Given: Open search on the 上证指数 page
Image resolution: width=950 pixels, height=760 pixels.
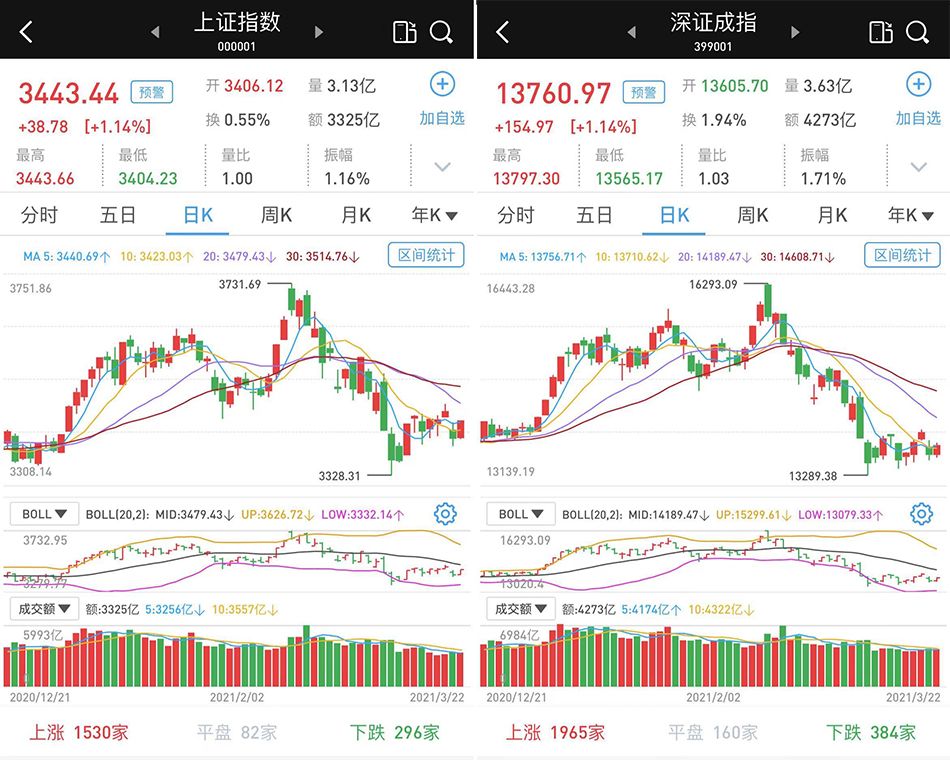Looking at the screenshot, I should click(441, 31).
